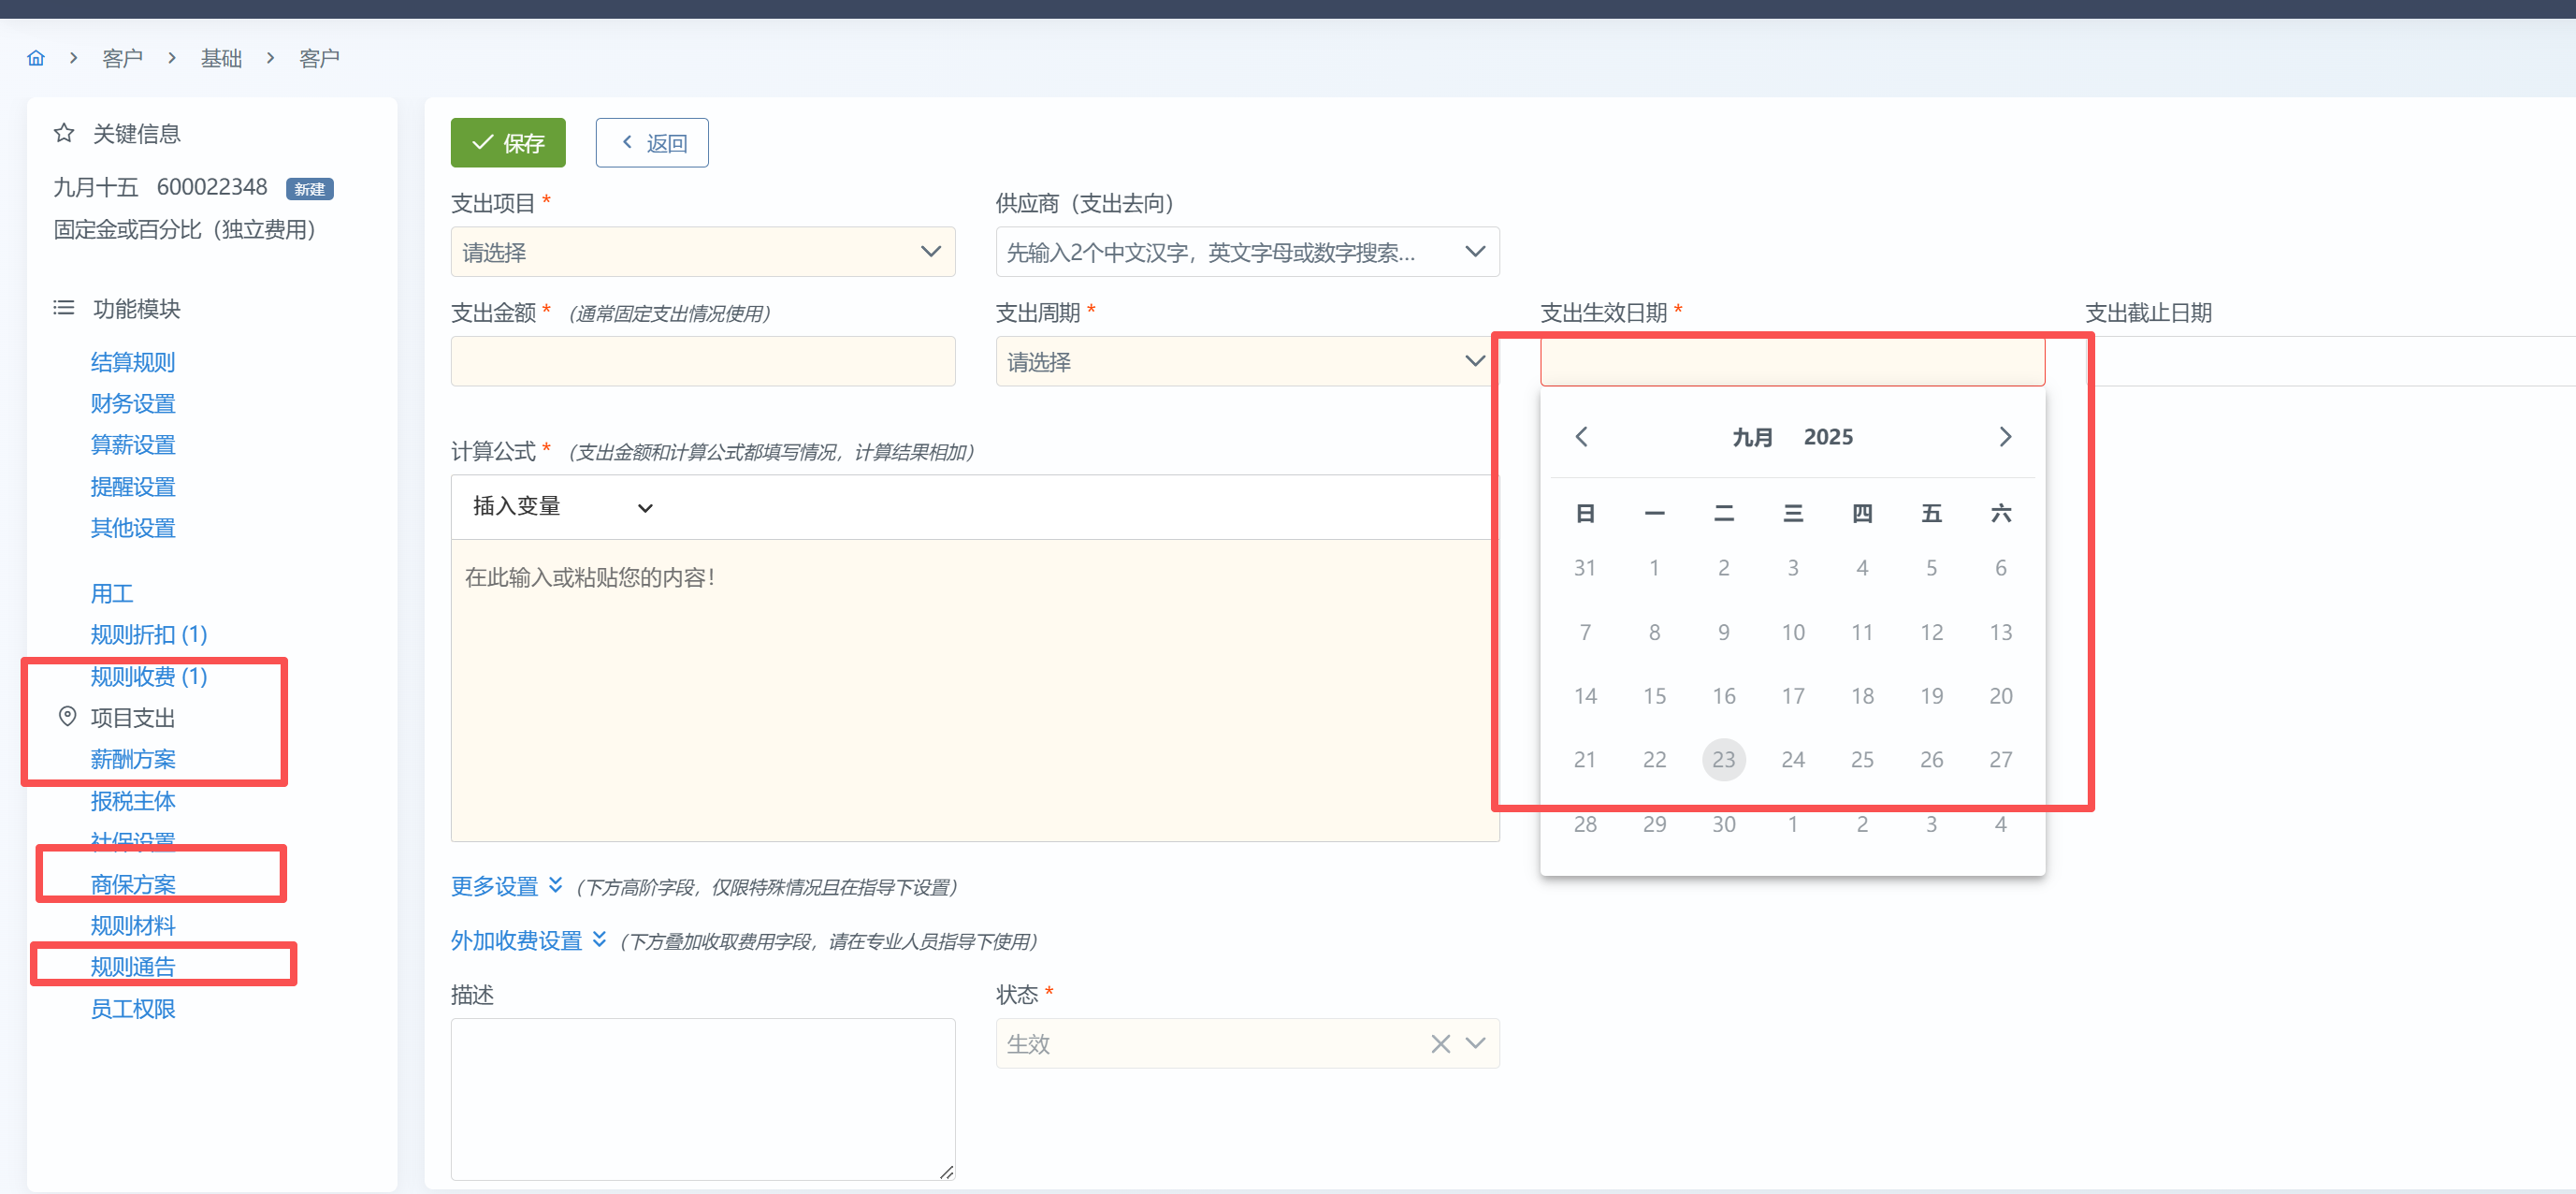Select day 24 in the calendar

pyautogui.click(x=1792, y=760)
